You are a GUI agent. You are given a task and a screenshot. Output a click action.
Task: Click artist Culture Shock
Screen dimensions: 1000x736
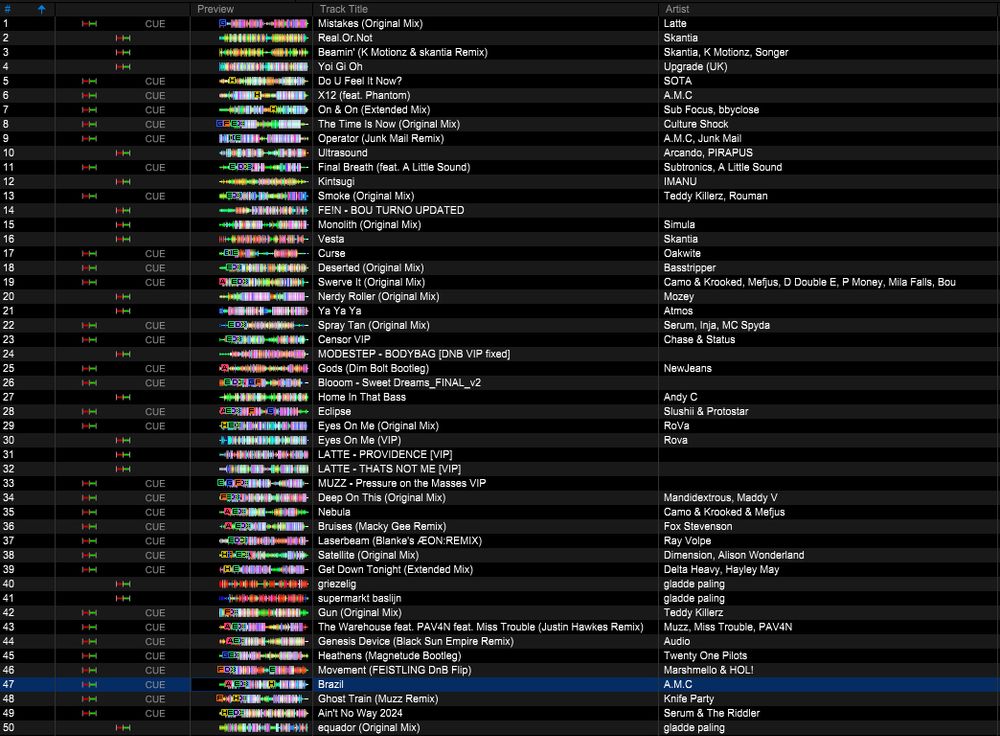click(696, 124)
